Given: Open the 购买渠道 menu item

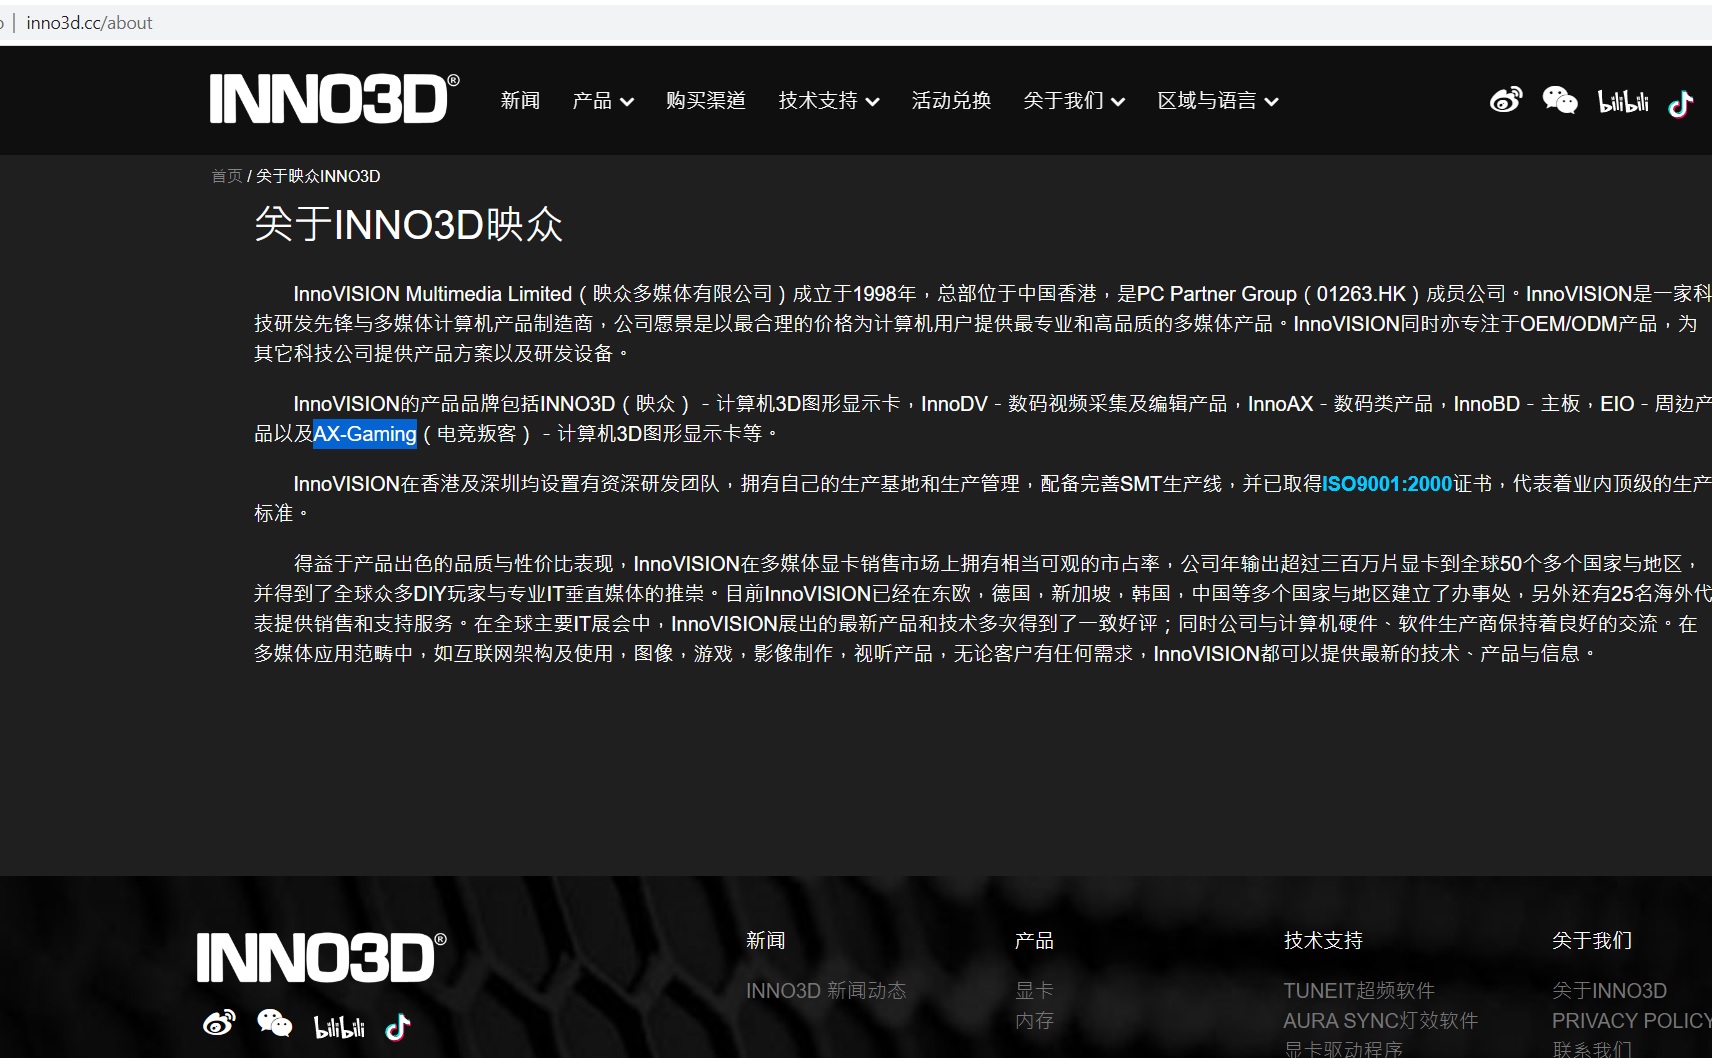Looking at the screenshot, I should click(706, 101).
